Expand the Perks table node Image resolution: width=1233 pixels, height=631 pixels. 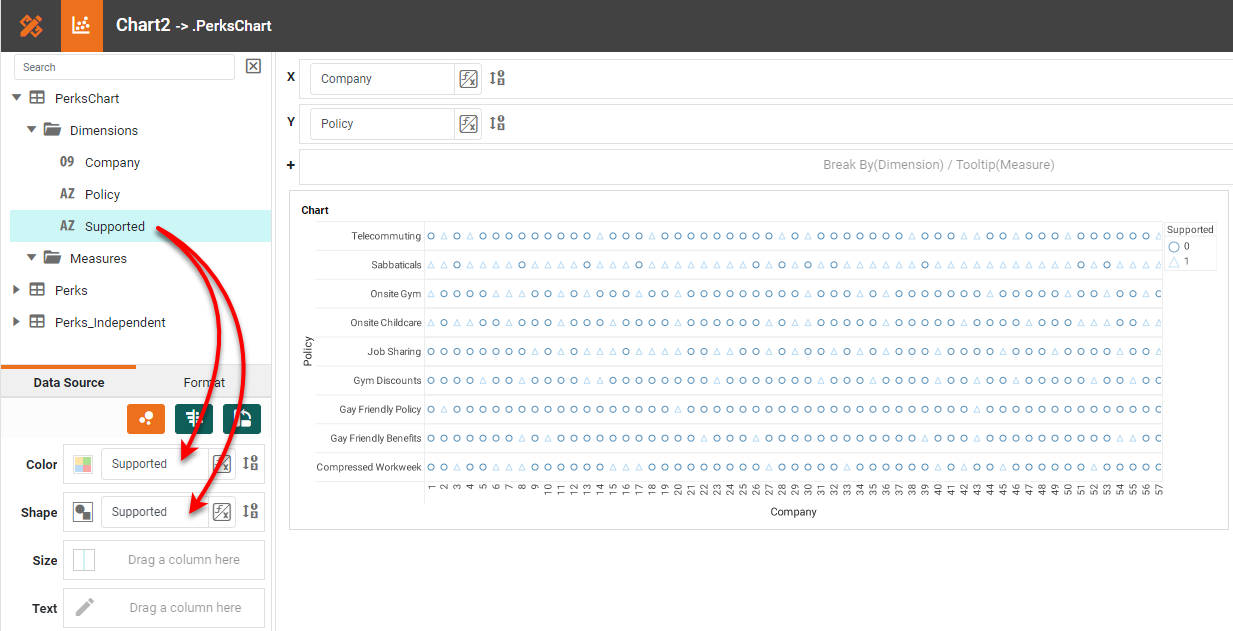[x=16, y=290]
